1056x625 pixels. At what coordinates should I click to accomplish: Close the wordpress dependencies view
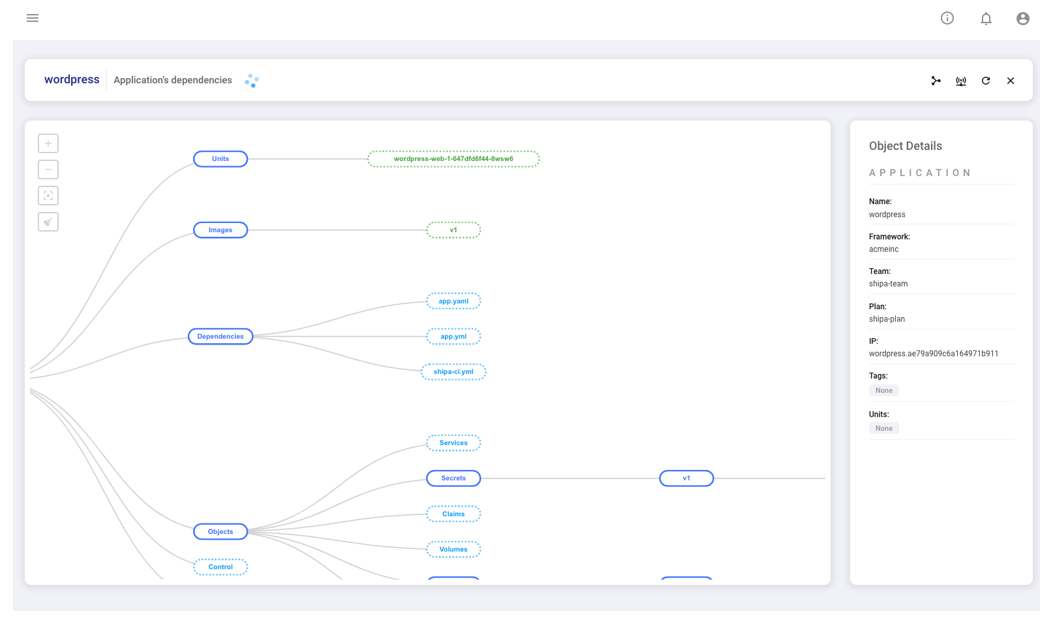1010,81
